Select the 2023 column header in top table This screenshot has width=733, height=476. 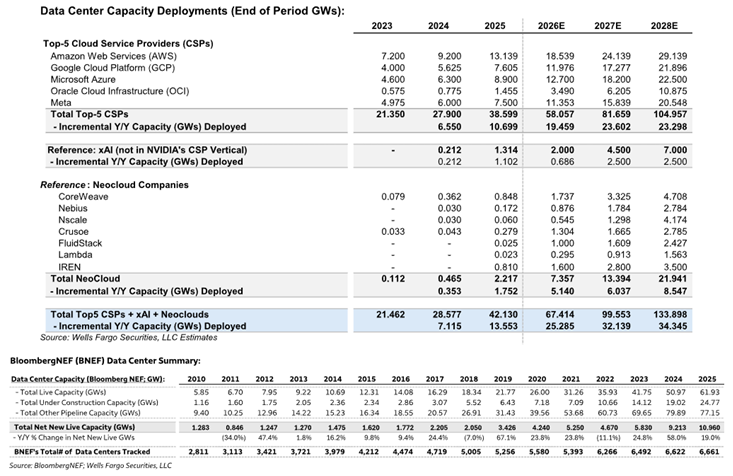tap(382, 26)
